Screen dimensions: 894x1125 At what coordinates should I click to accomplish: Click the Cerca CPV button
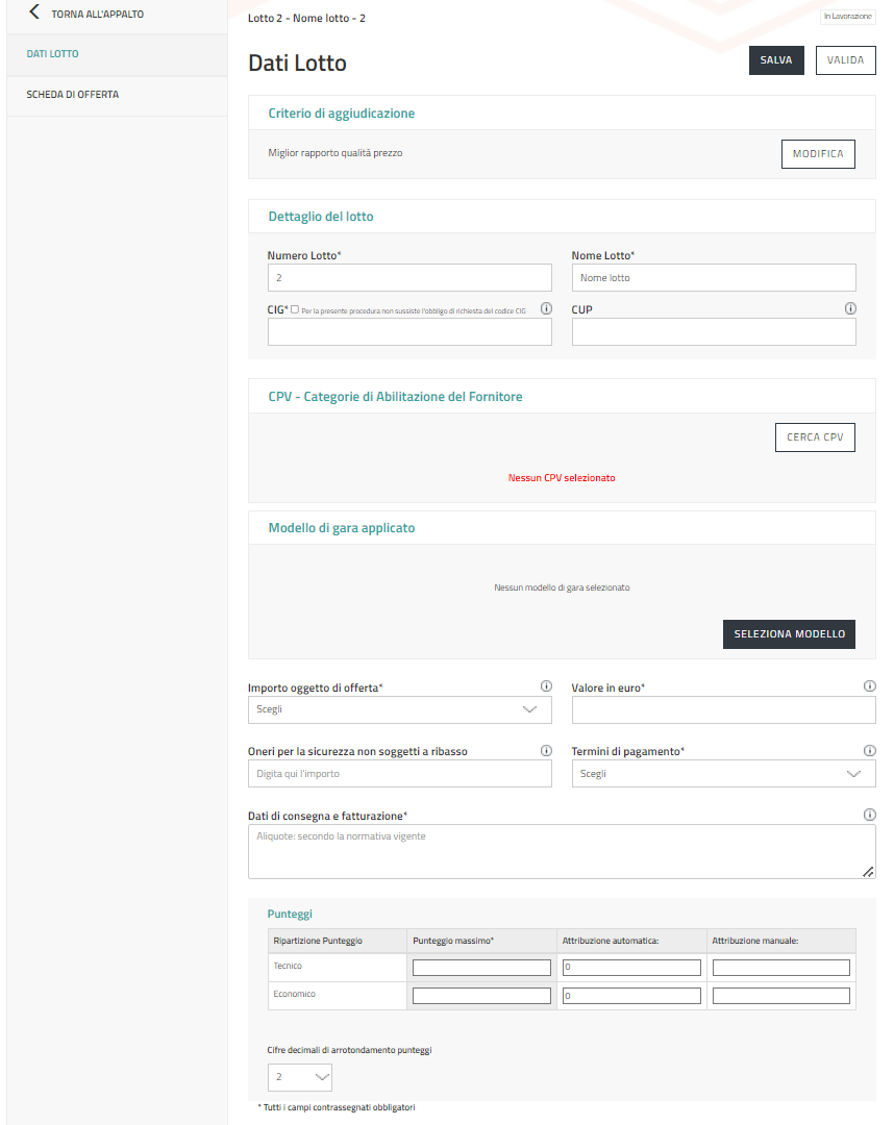coord(814,438)
